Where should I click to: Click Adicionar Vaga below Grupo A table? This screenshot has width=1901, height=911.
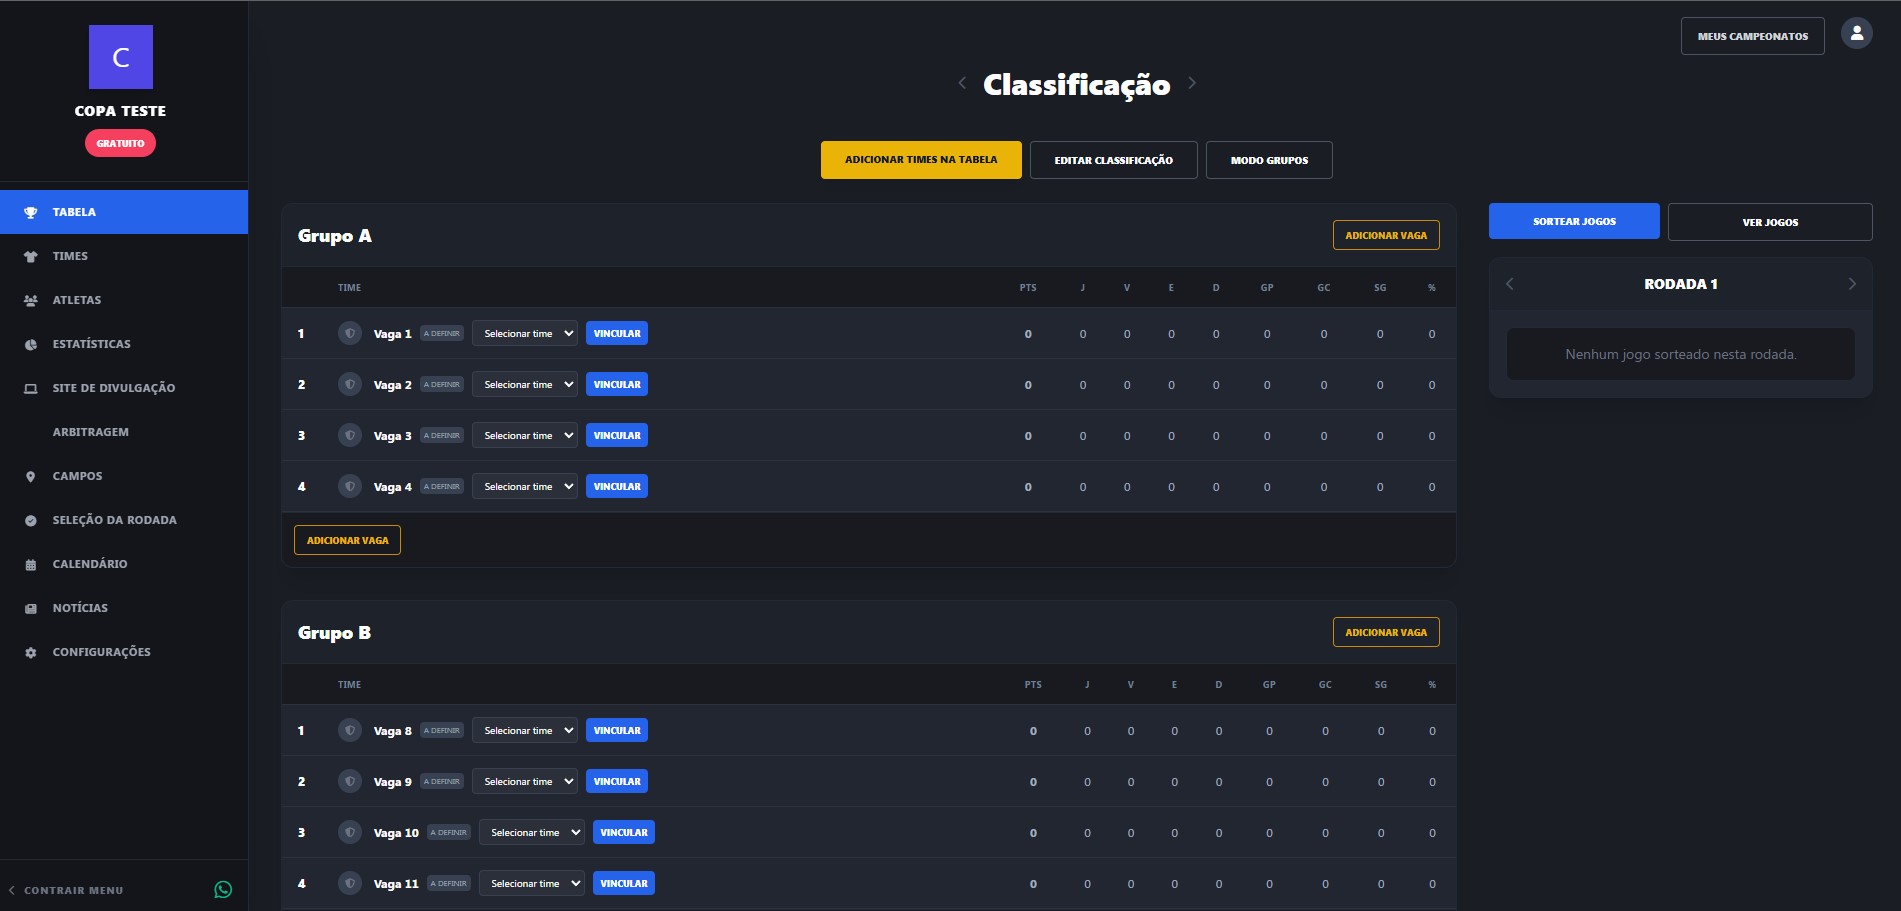tap(347, 540)
